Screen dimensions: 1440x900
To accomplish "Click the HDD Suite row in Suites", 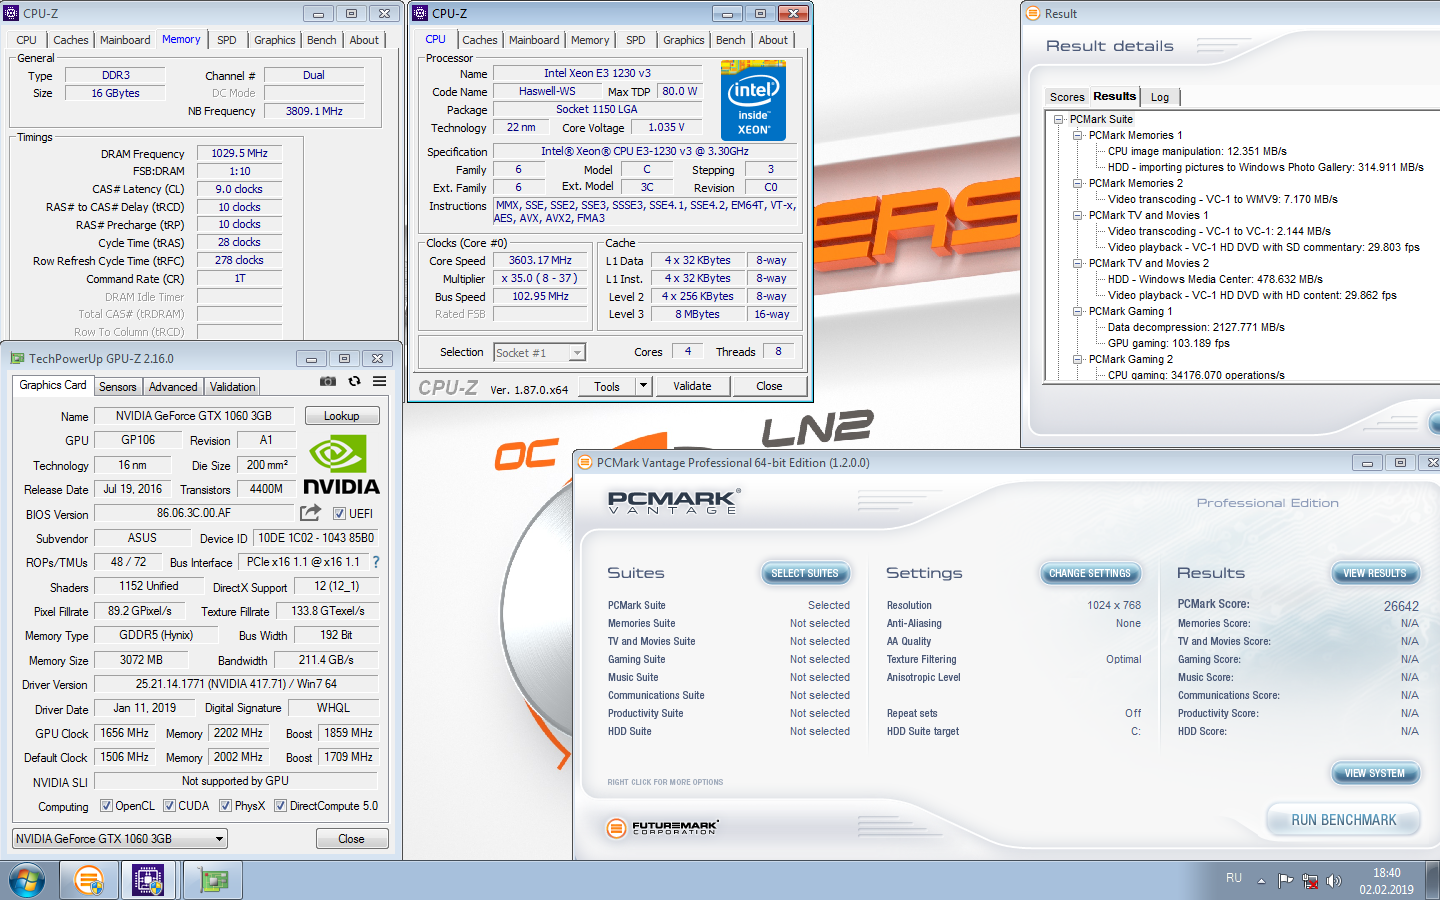I will point(729,731).
